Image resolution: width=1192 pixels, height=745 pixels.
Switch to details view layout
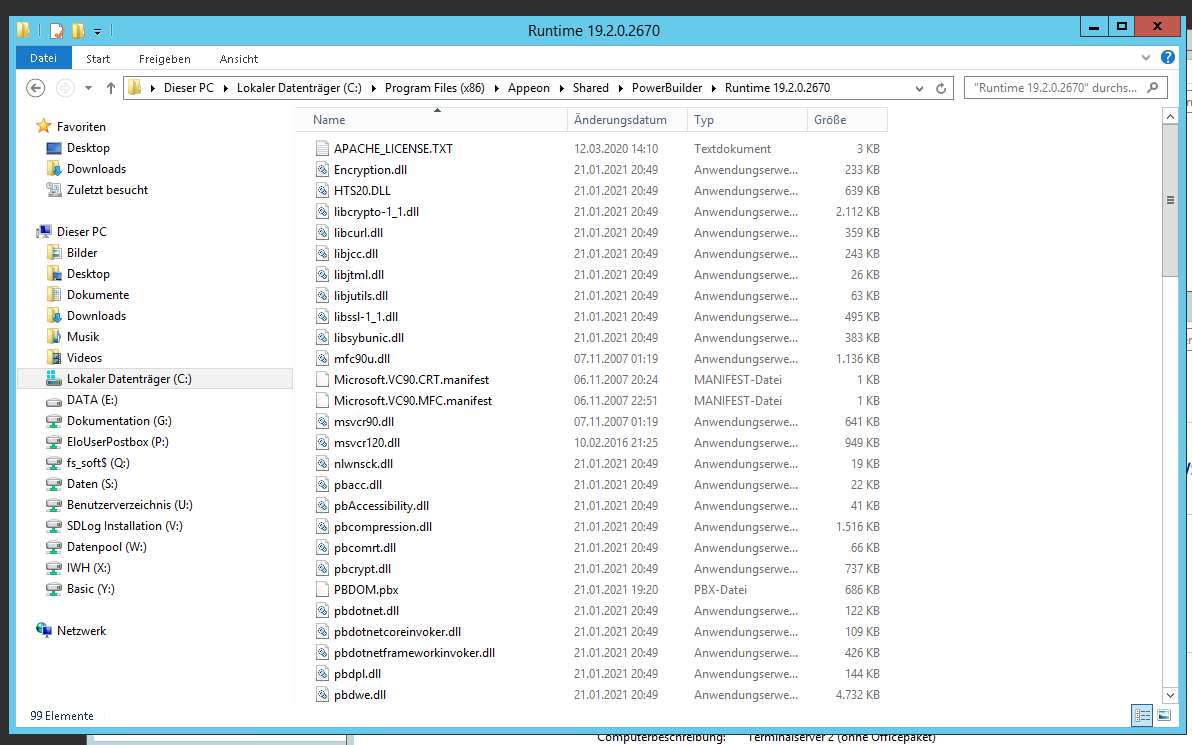1142,715
